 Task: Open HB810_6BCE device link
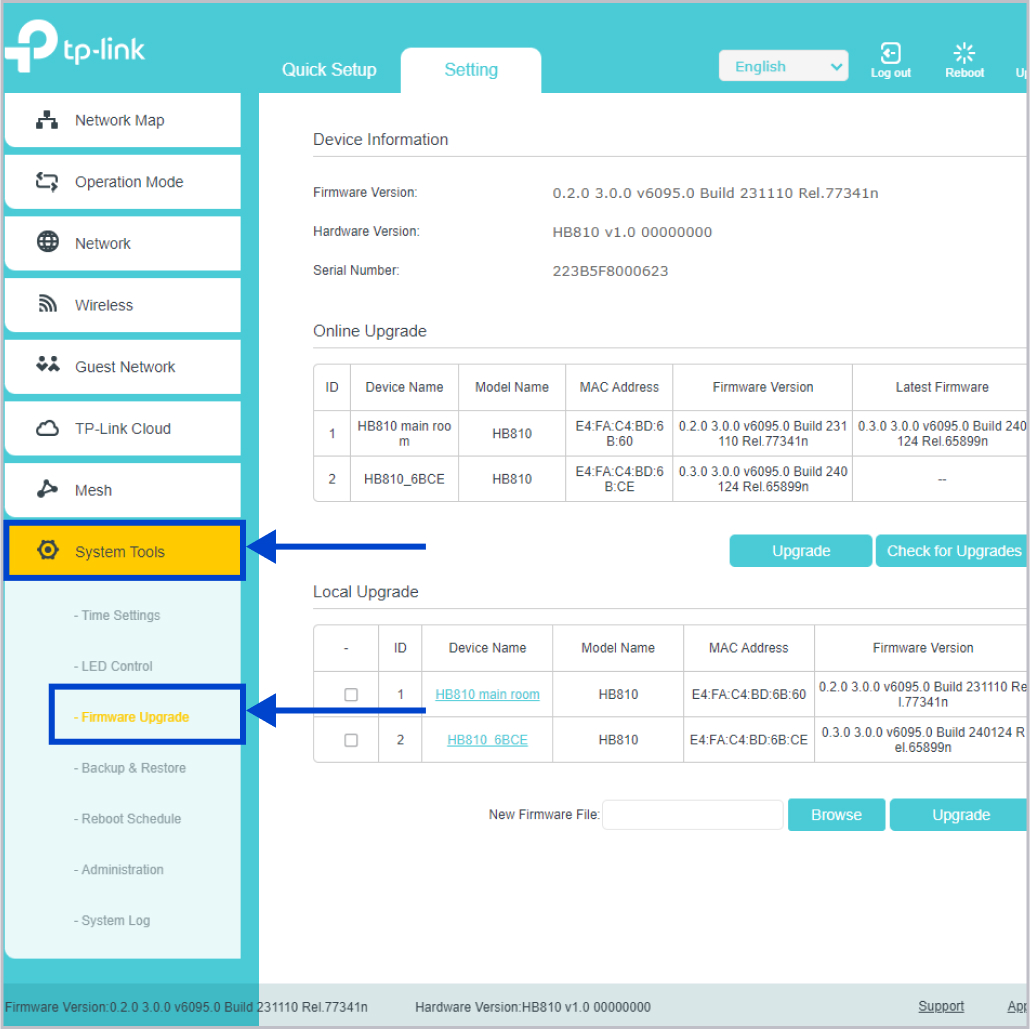[x=487, y=740]
